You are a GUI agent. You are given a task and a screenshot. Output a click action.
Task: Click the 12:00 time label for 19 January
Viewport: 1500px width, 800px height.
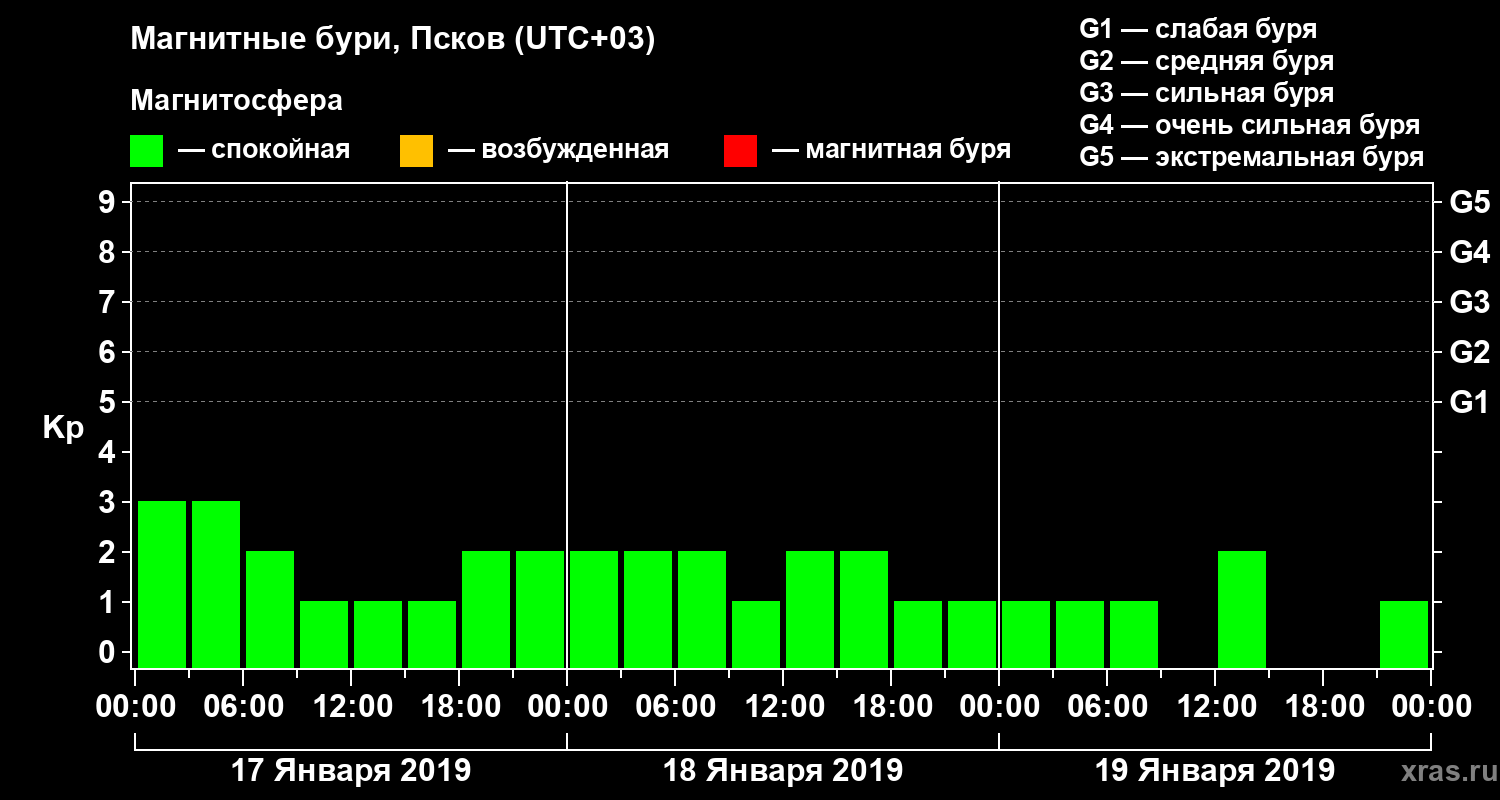(1216, 707)
